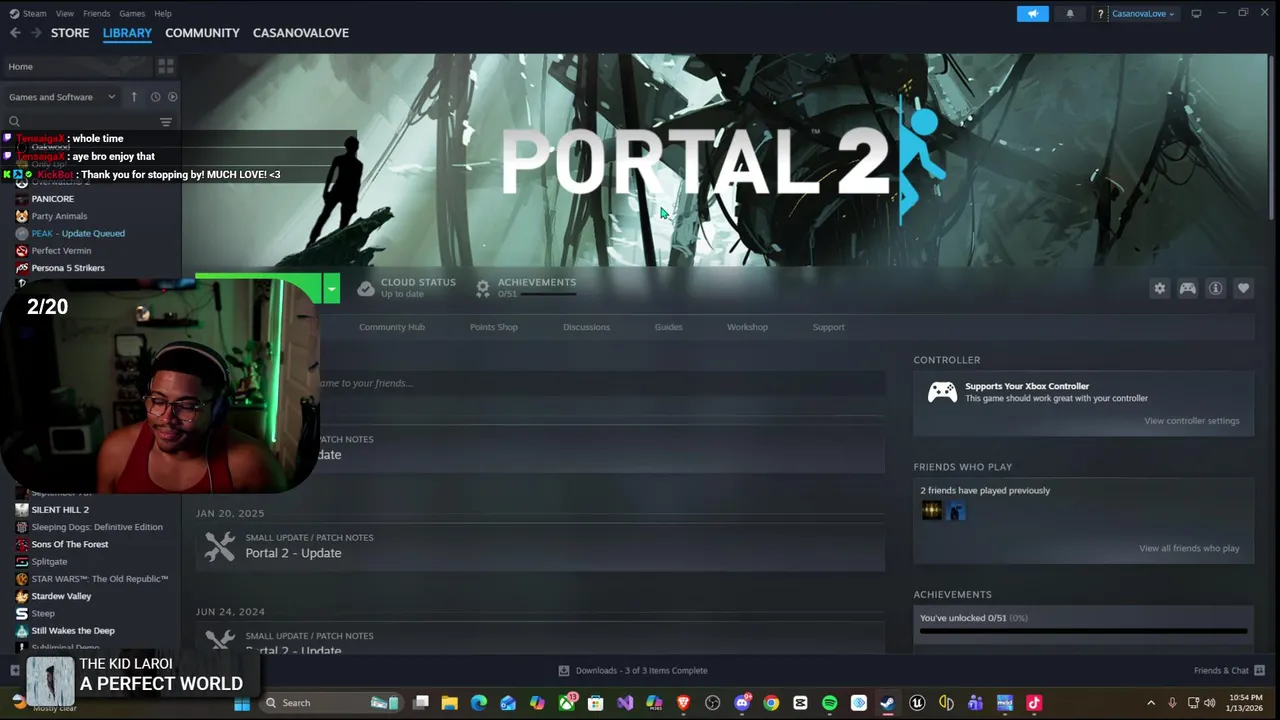Open the Points Shop link

[x=494, y=327]
